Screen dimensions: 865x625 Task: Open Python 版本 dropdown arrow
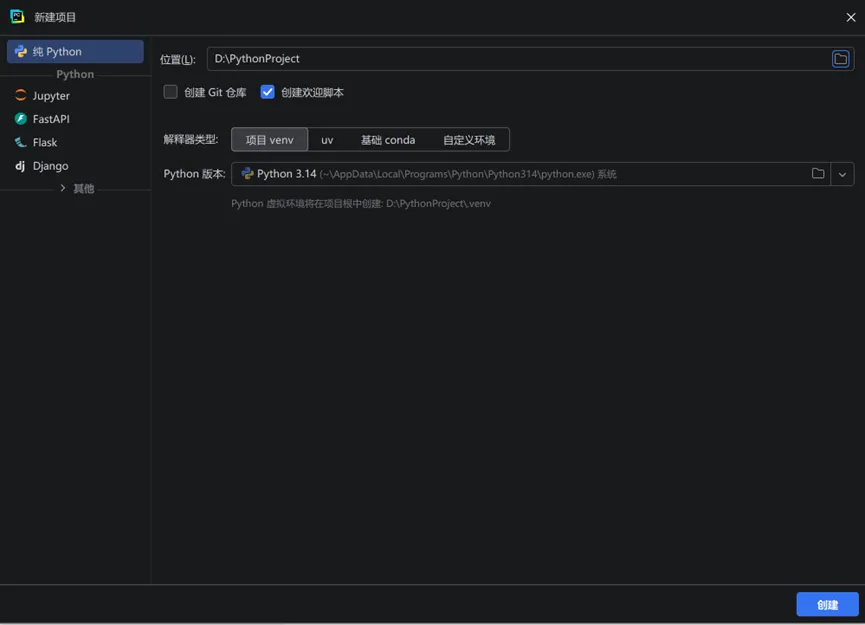(842, 174)
